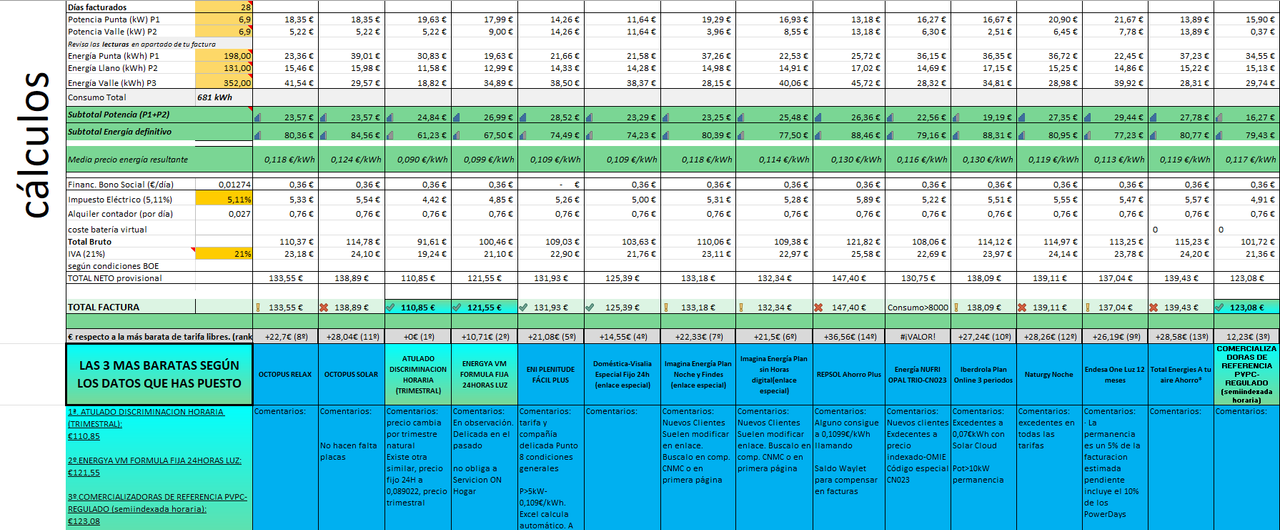Select the REPSOL Ahorro Plus header
The width and height of the screenshot is (1280, 530).
point(848,374)
